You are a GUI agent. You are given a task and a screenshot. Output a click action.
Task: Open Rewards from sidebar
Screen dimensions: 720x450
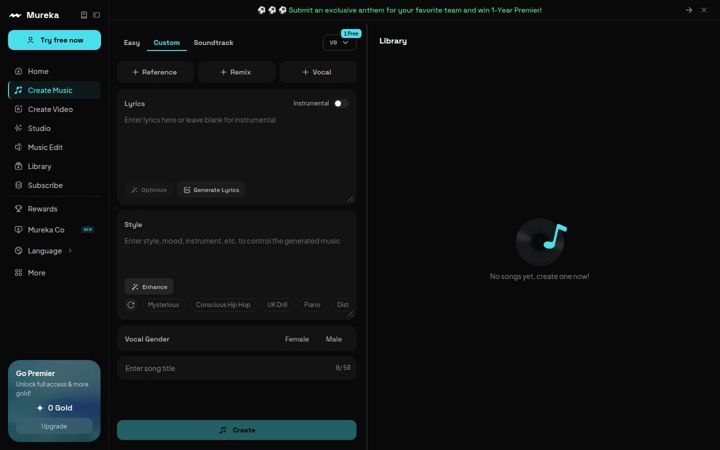pyautogui.click(x=54, y=208)
